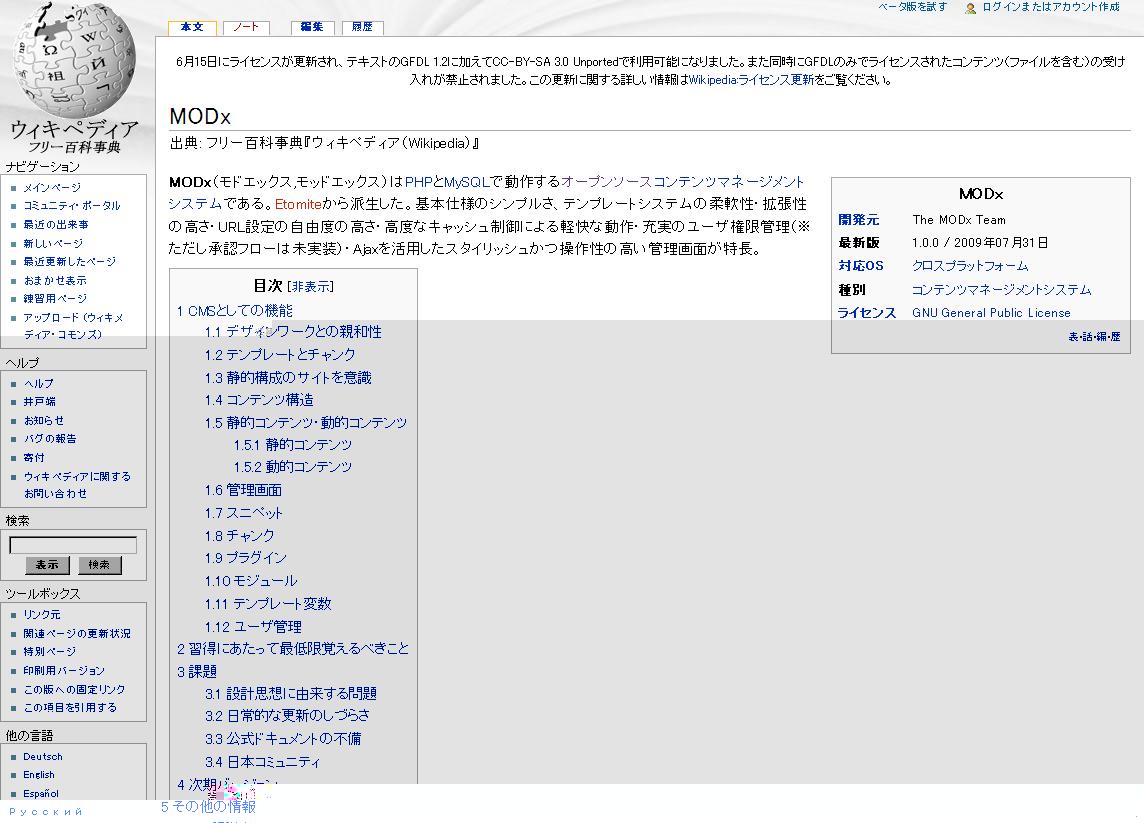1144x823 pixels.
Task: Open the 履歴 tab
Action: click(x=362, y=27)
